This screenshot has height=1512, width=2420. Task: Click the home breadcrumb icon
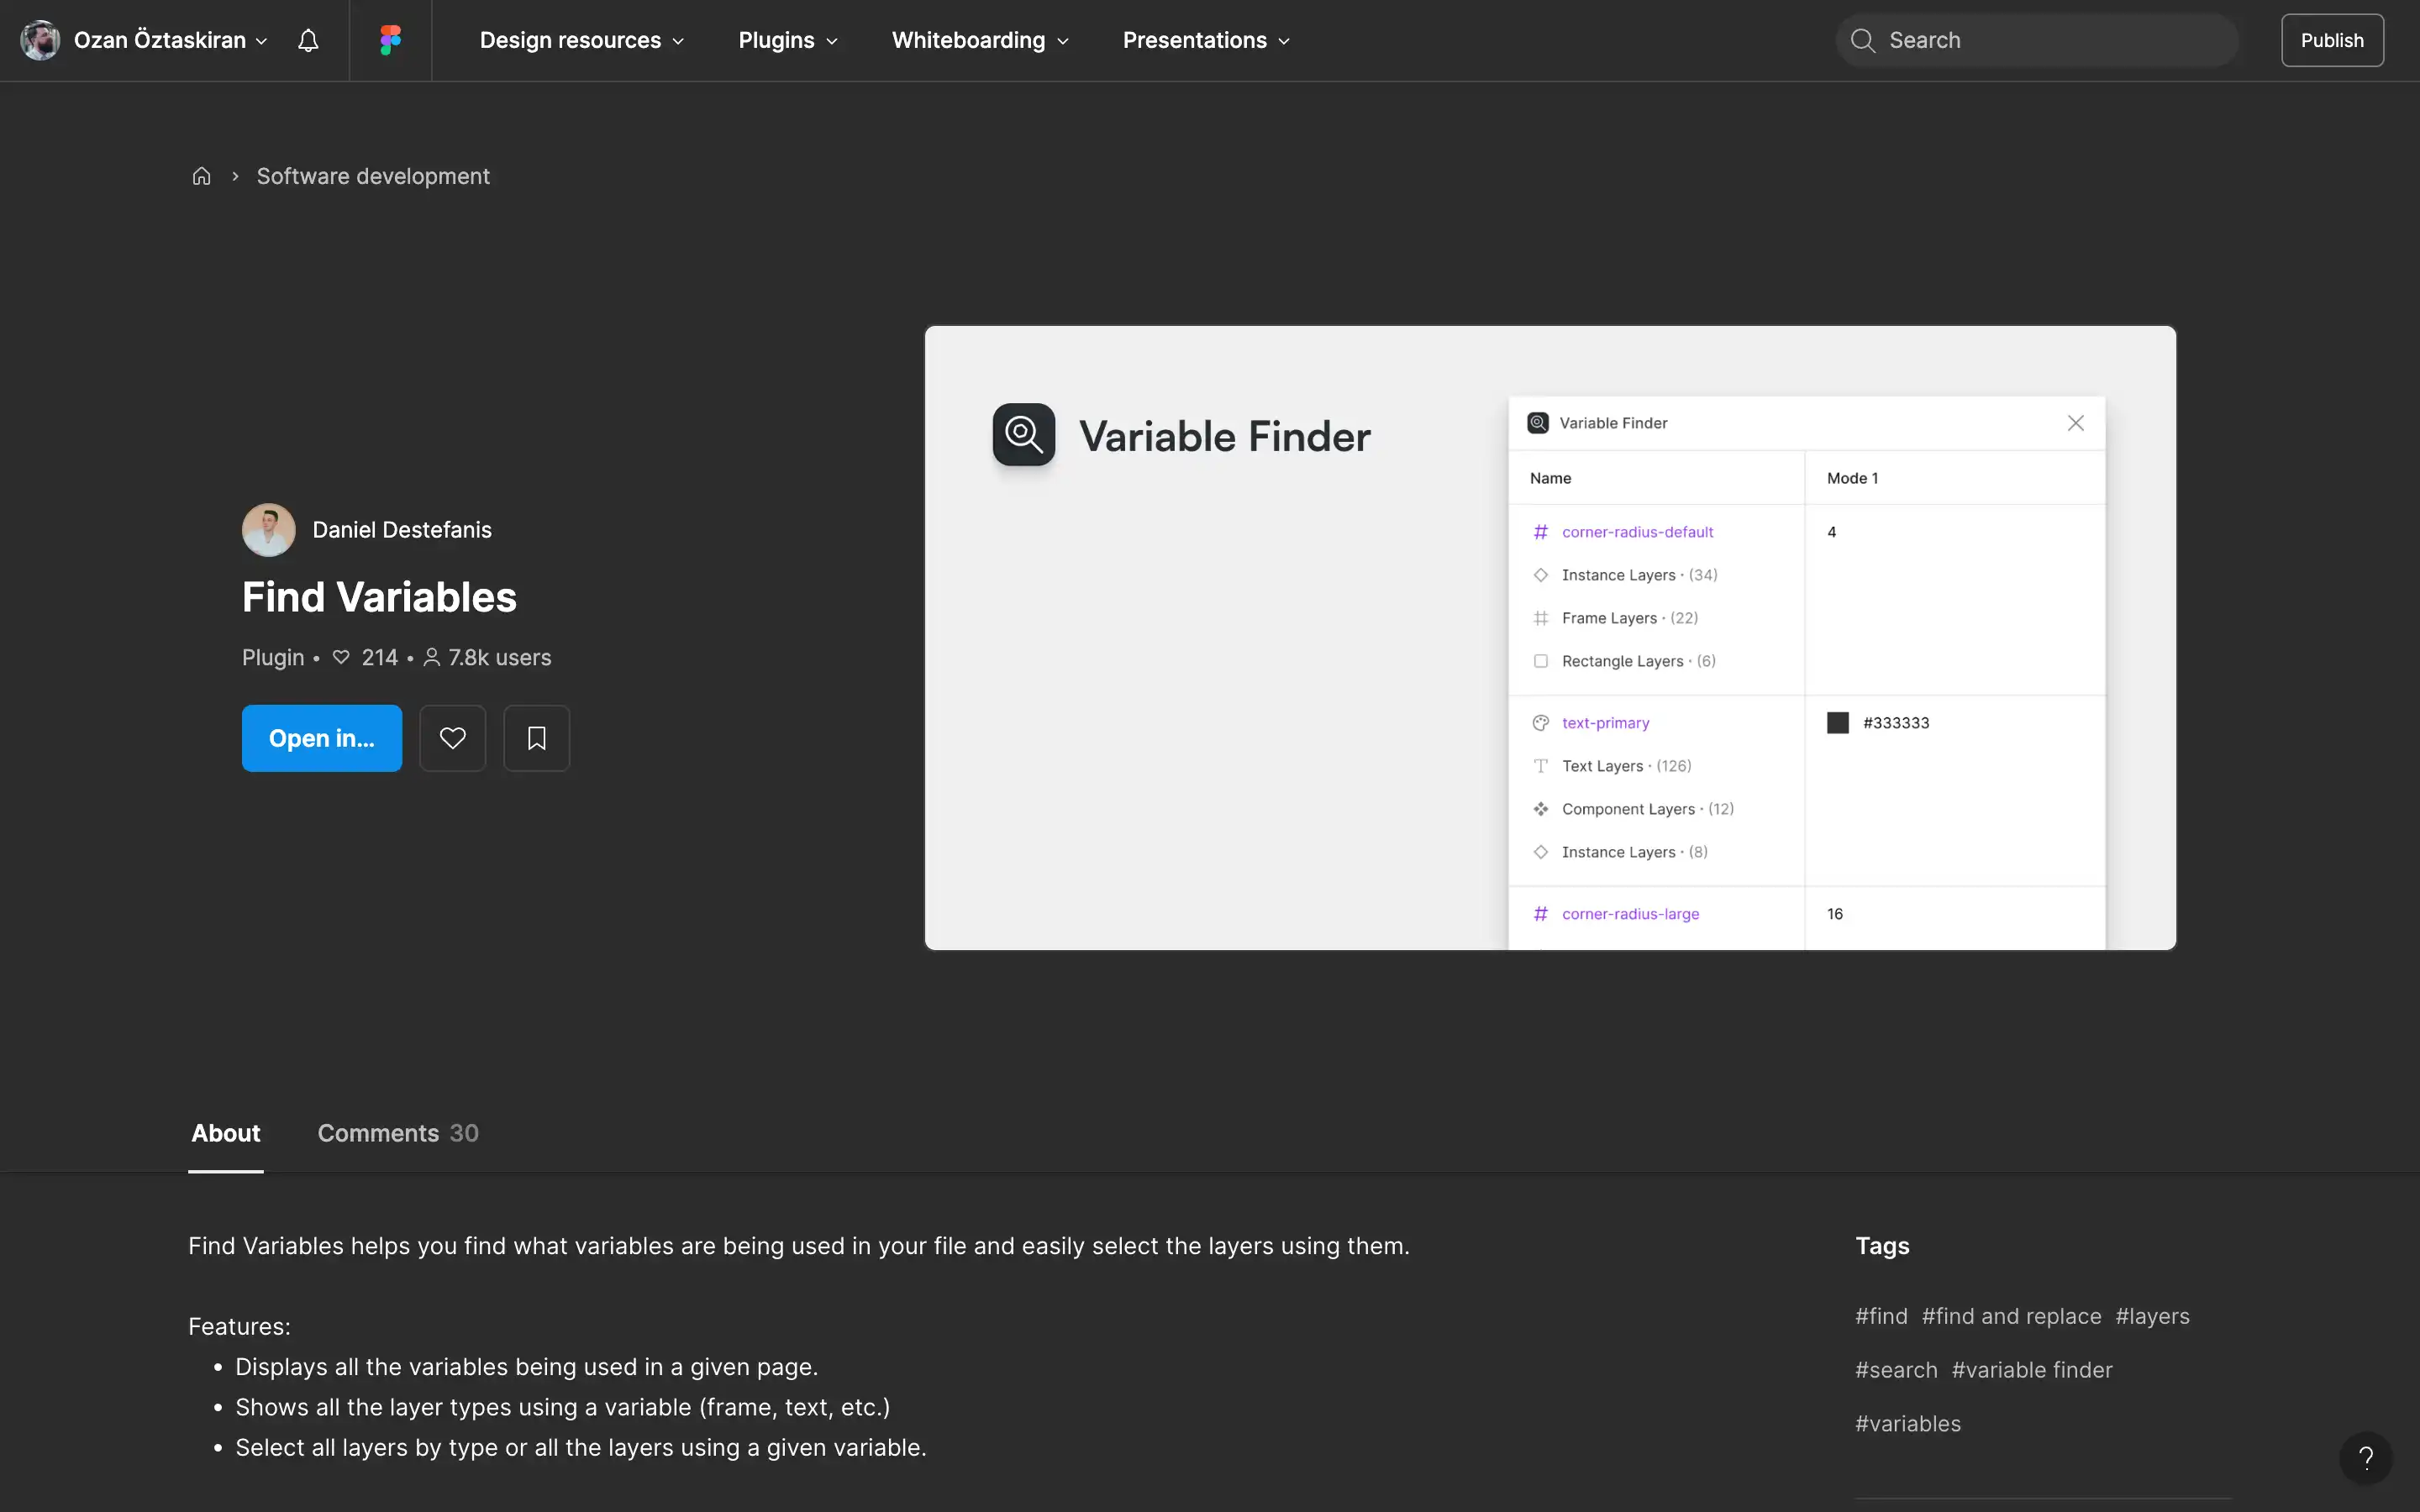pos(201,176)
